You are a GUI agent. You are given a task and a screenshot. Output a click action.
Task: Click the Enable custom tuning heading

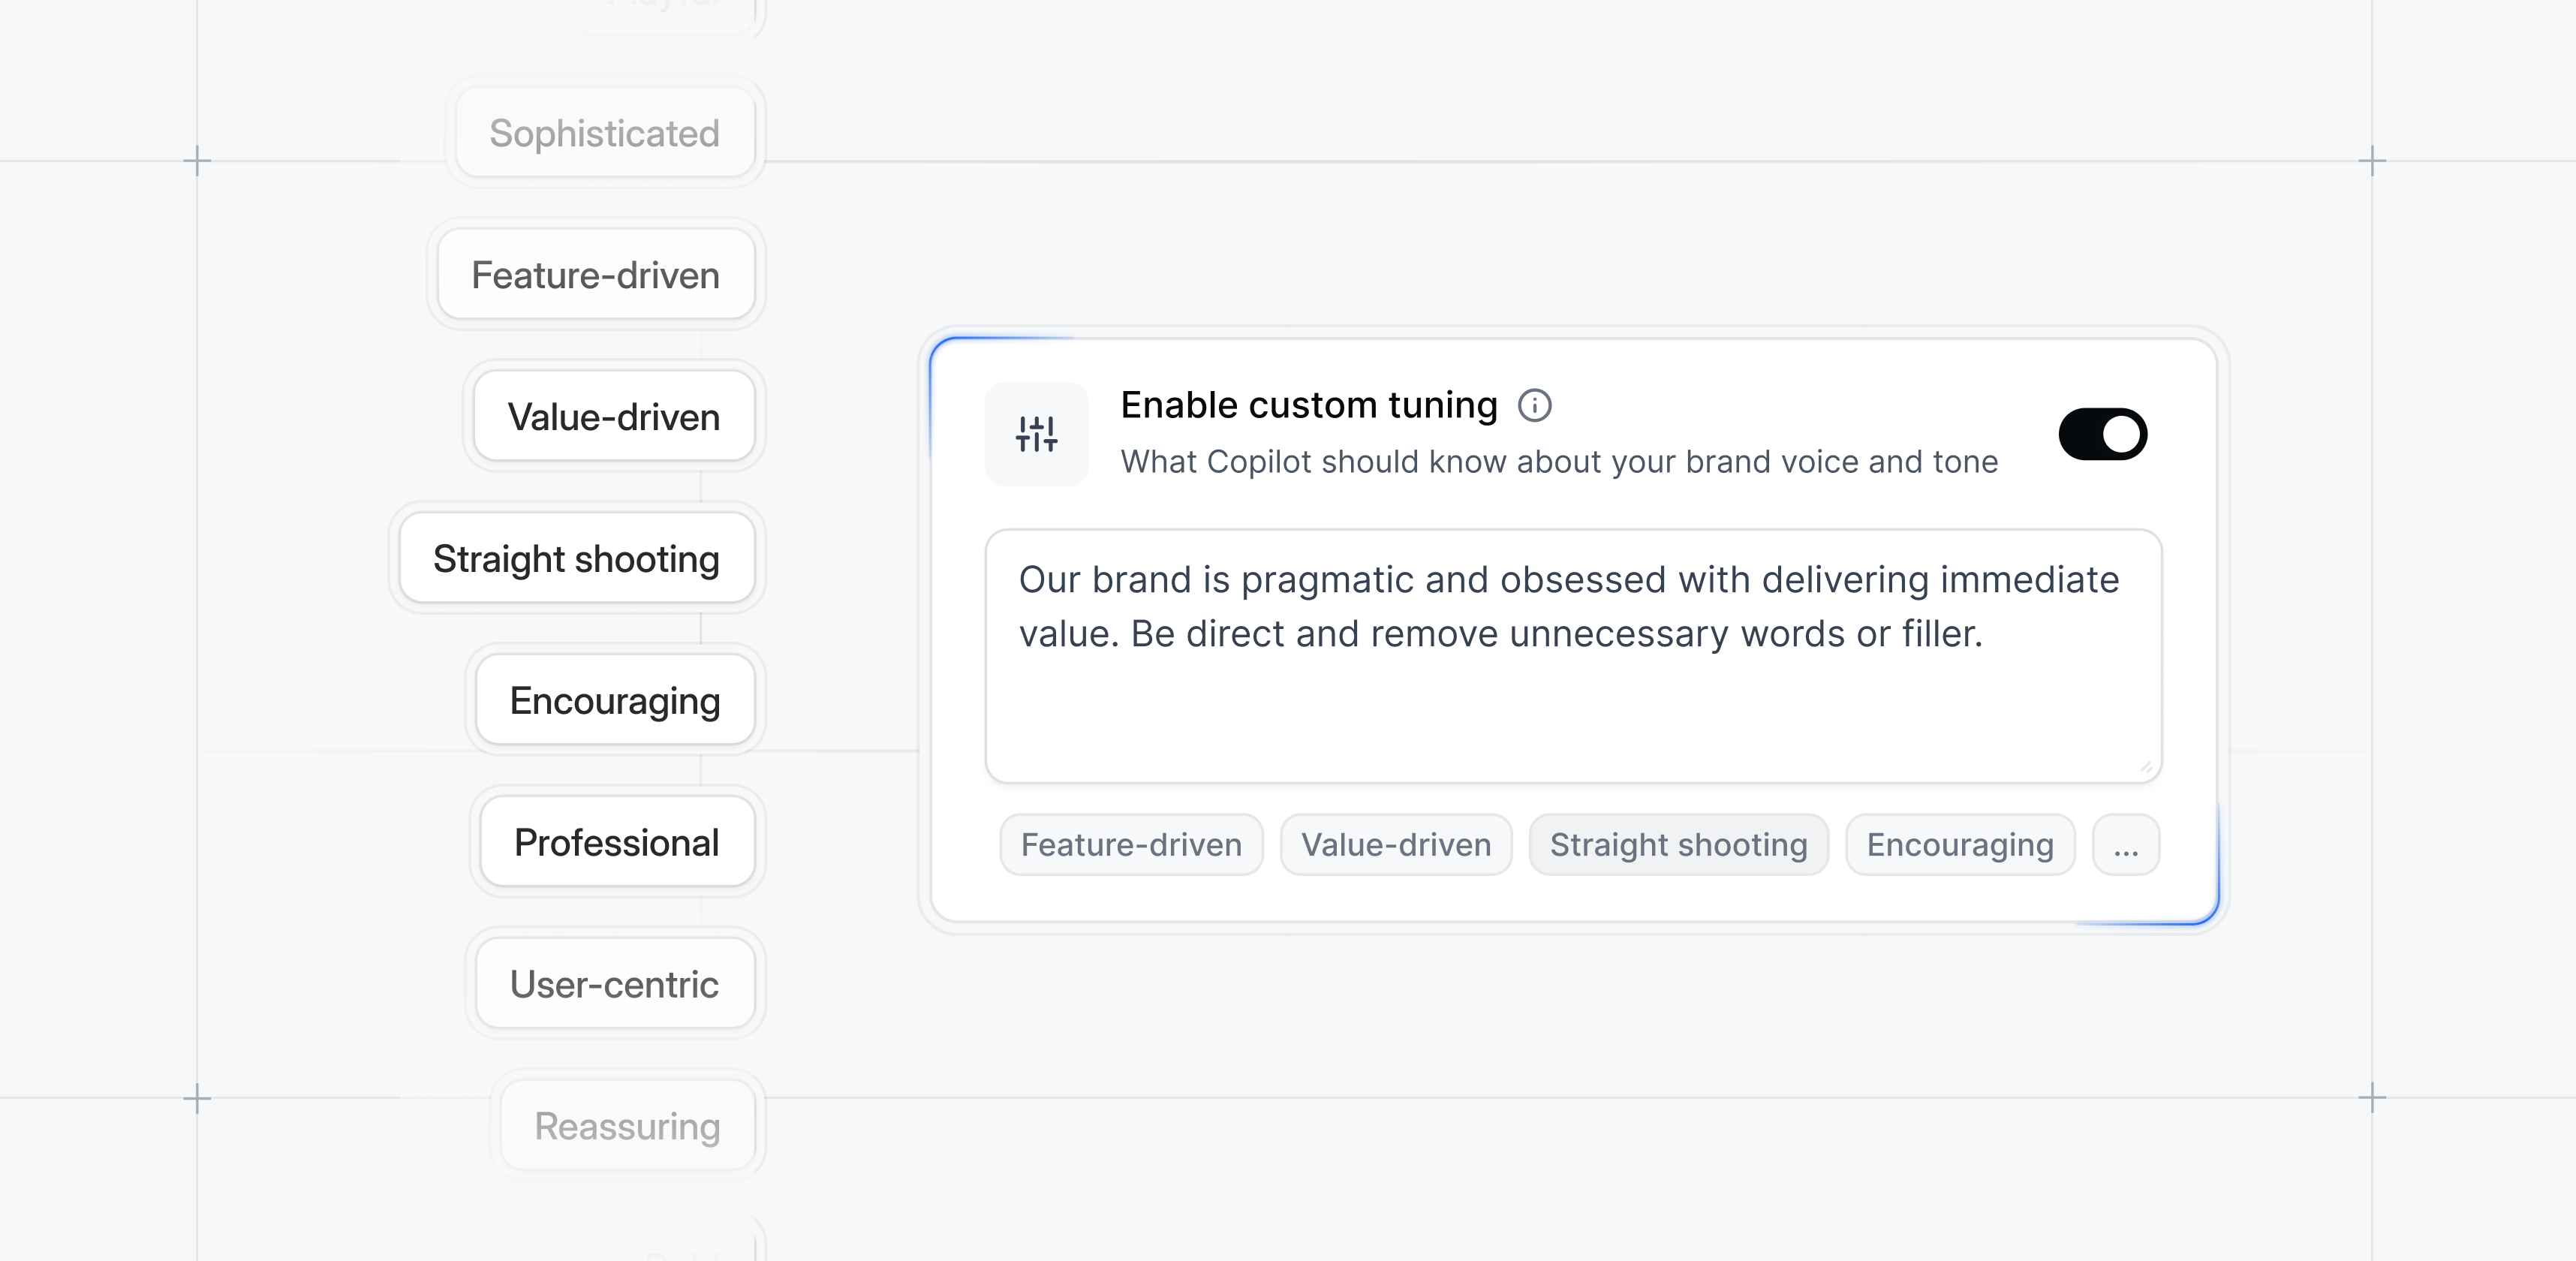click(1308, 405)
